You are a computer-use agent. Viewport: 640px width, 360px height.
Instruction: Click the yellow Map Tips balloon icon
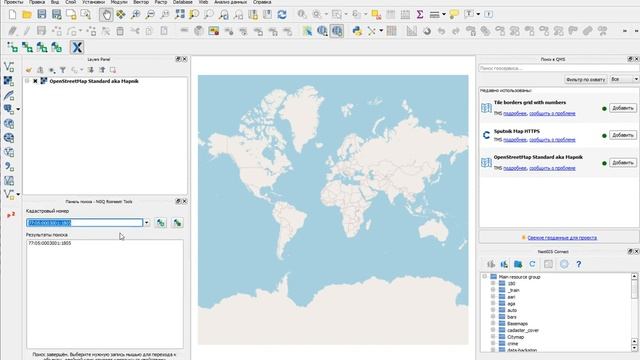(x=453, y=15)
